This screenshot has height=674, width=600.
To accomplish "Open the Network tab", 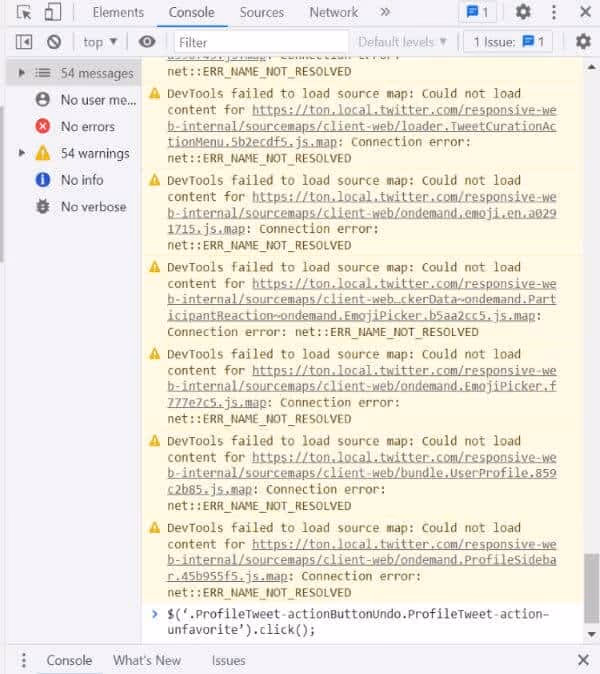I will tap(334, 12).
